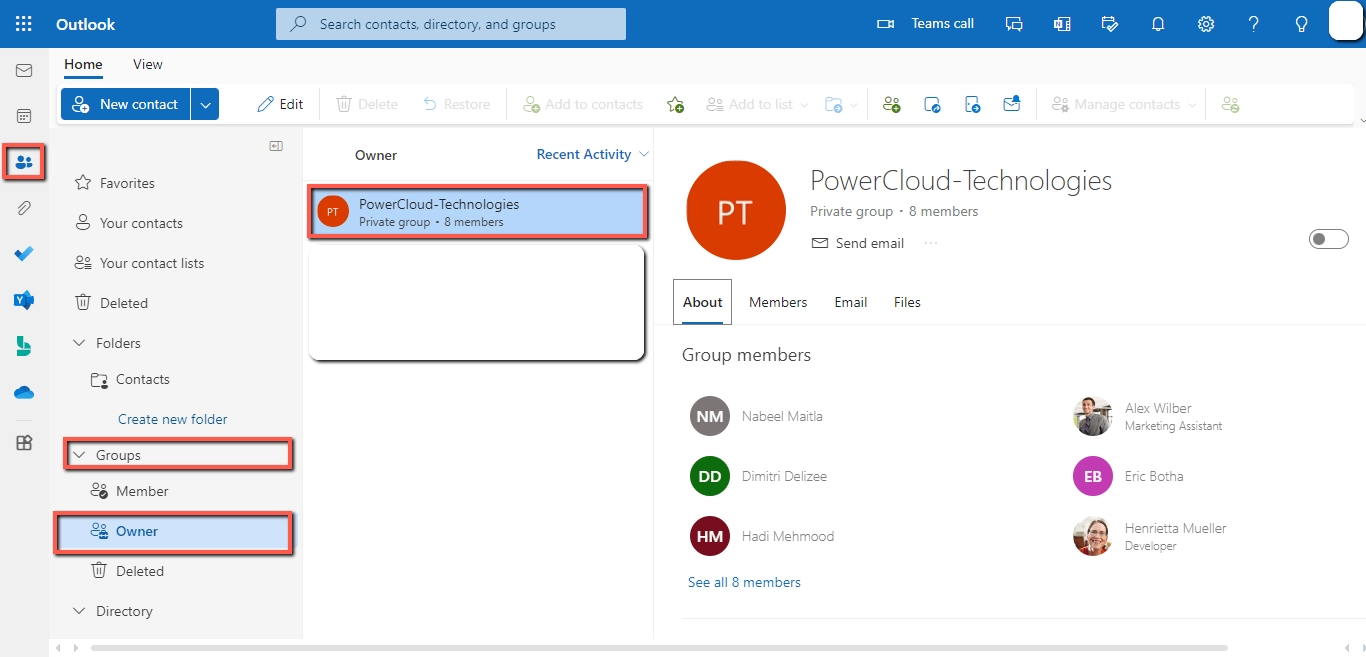Click the last faded group icon in toolbar
Image resolution: width=1366 pixels, height=657 pixels.
(x=1231, y=104)
